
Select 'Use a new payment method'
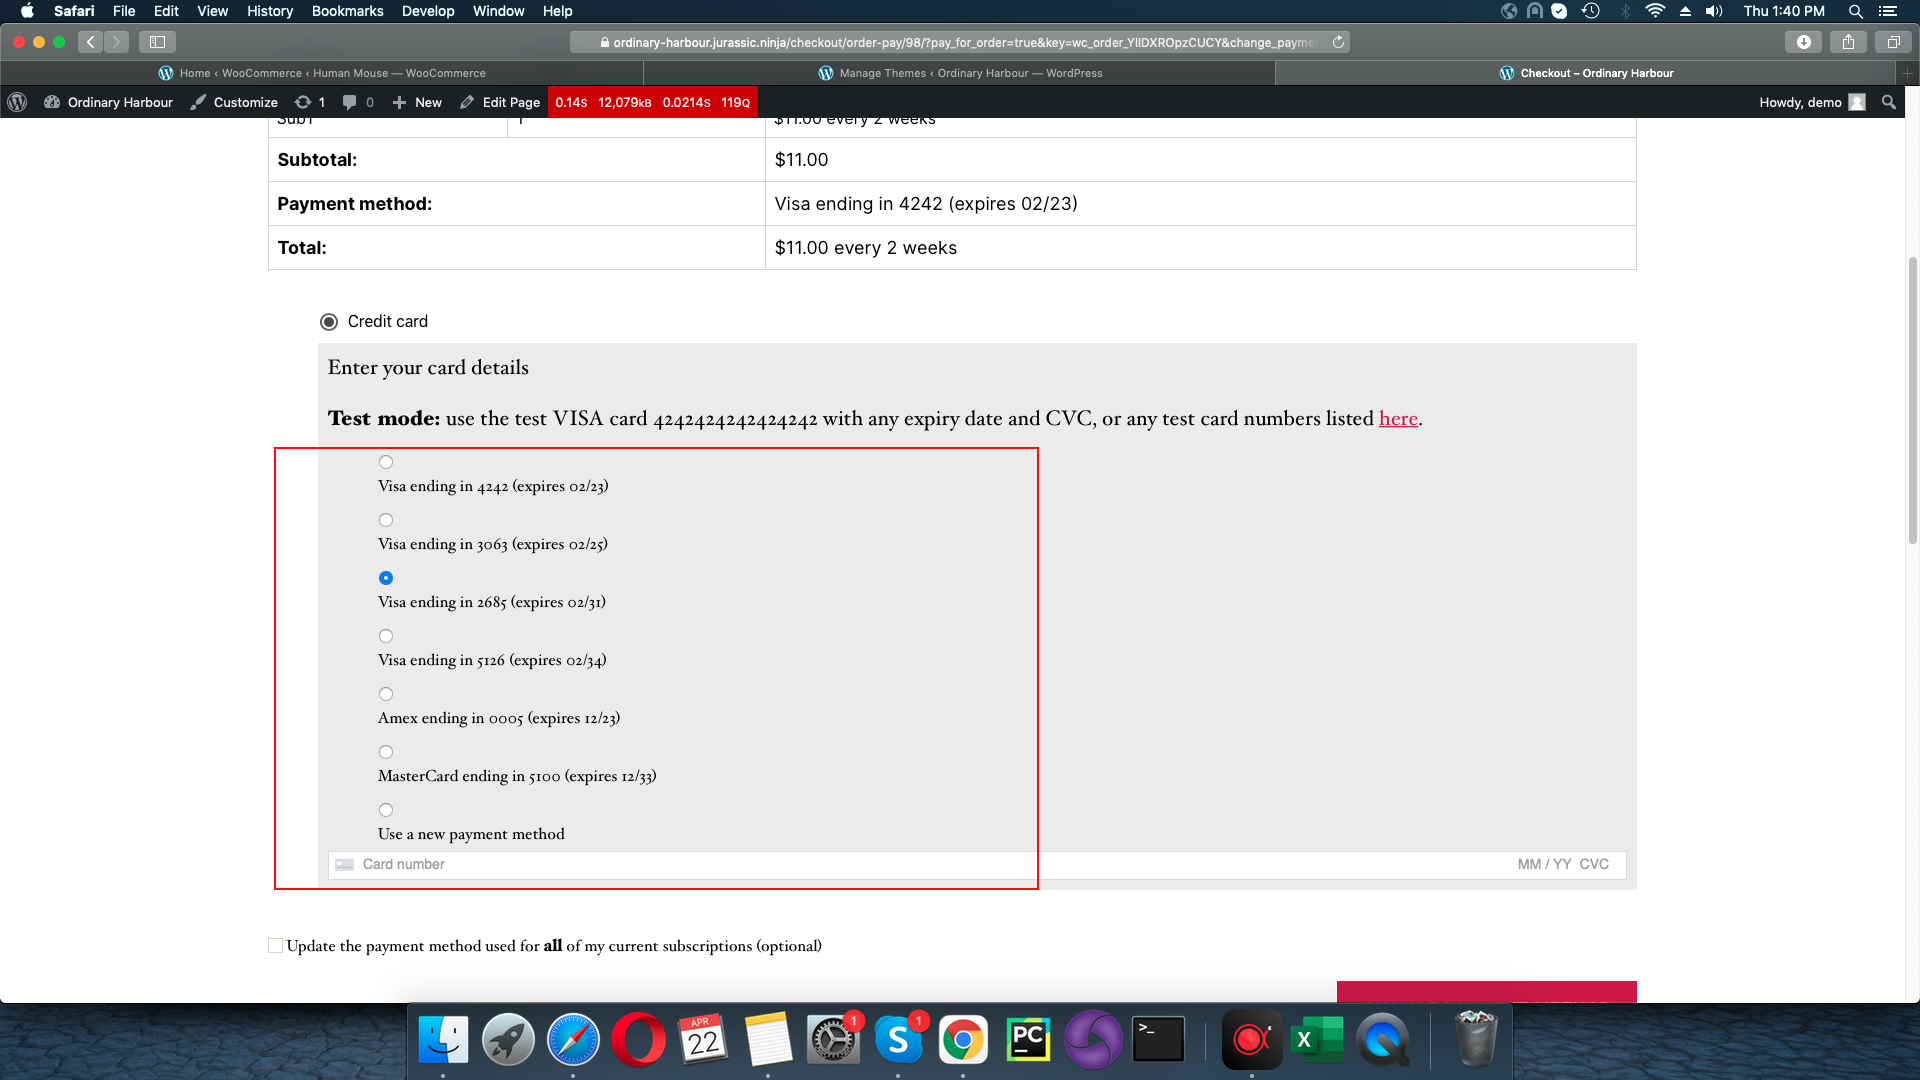(x=386, y=810)
